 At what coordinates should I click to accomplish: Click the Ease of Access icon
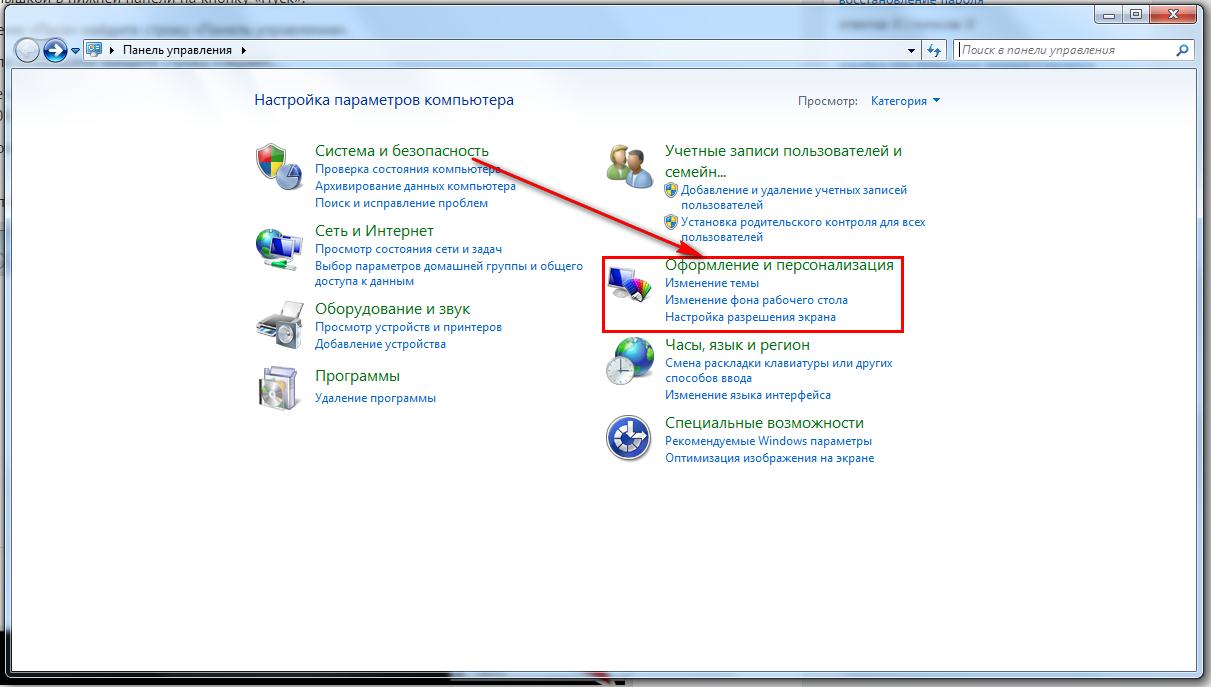(x=630, y=438)
